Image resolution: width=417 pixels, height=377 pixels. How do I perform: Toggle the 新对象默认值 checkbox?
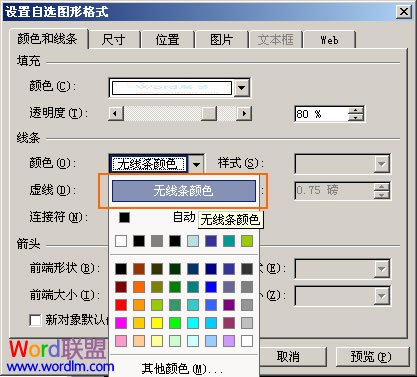point(35,320)
